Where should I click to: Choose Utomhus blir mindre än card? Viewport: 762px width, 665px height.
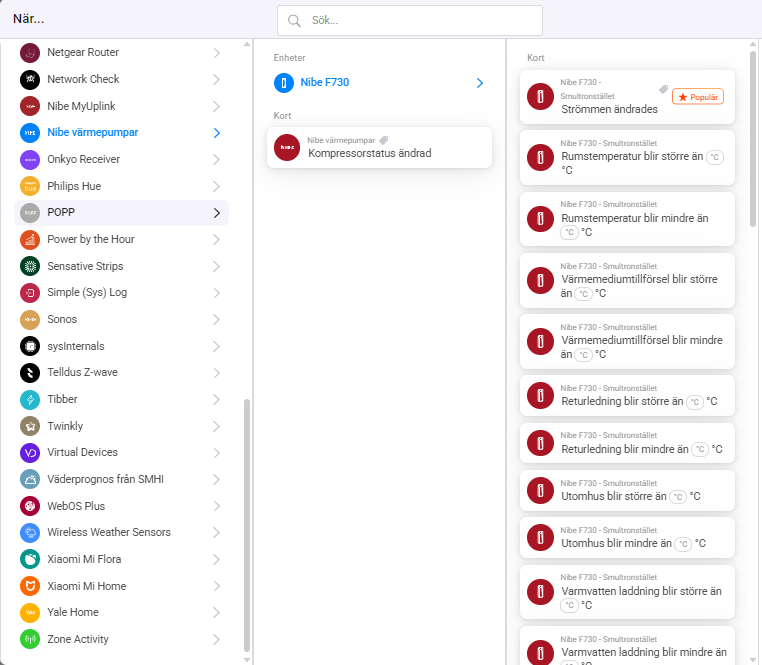coord(627,537)
